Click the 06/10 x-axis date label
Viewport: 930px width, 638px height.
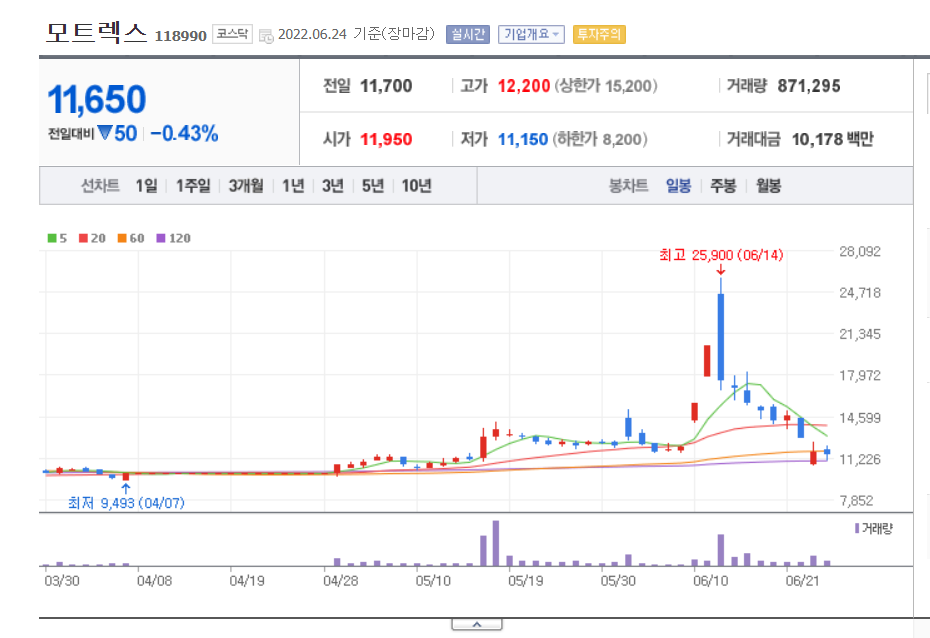(711, 580)
